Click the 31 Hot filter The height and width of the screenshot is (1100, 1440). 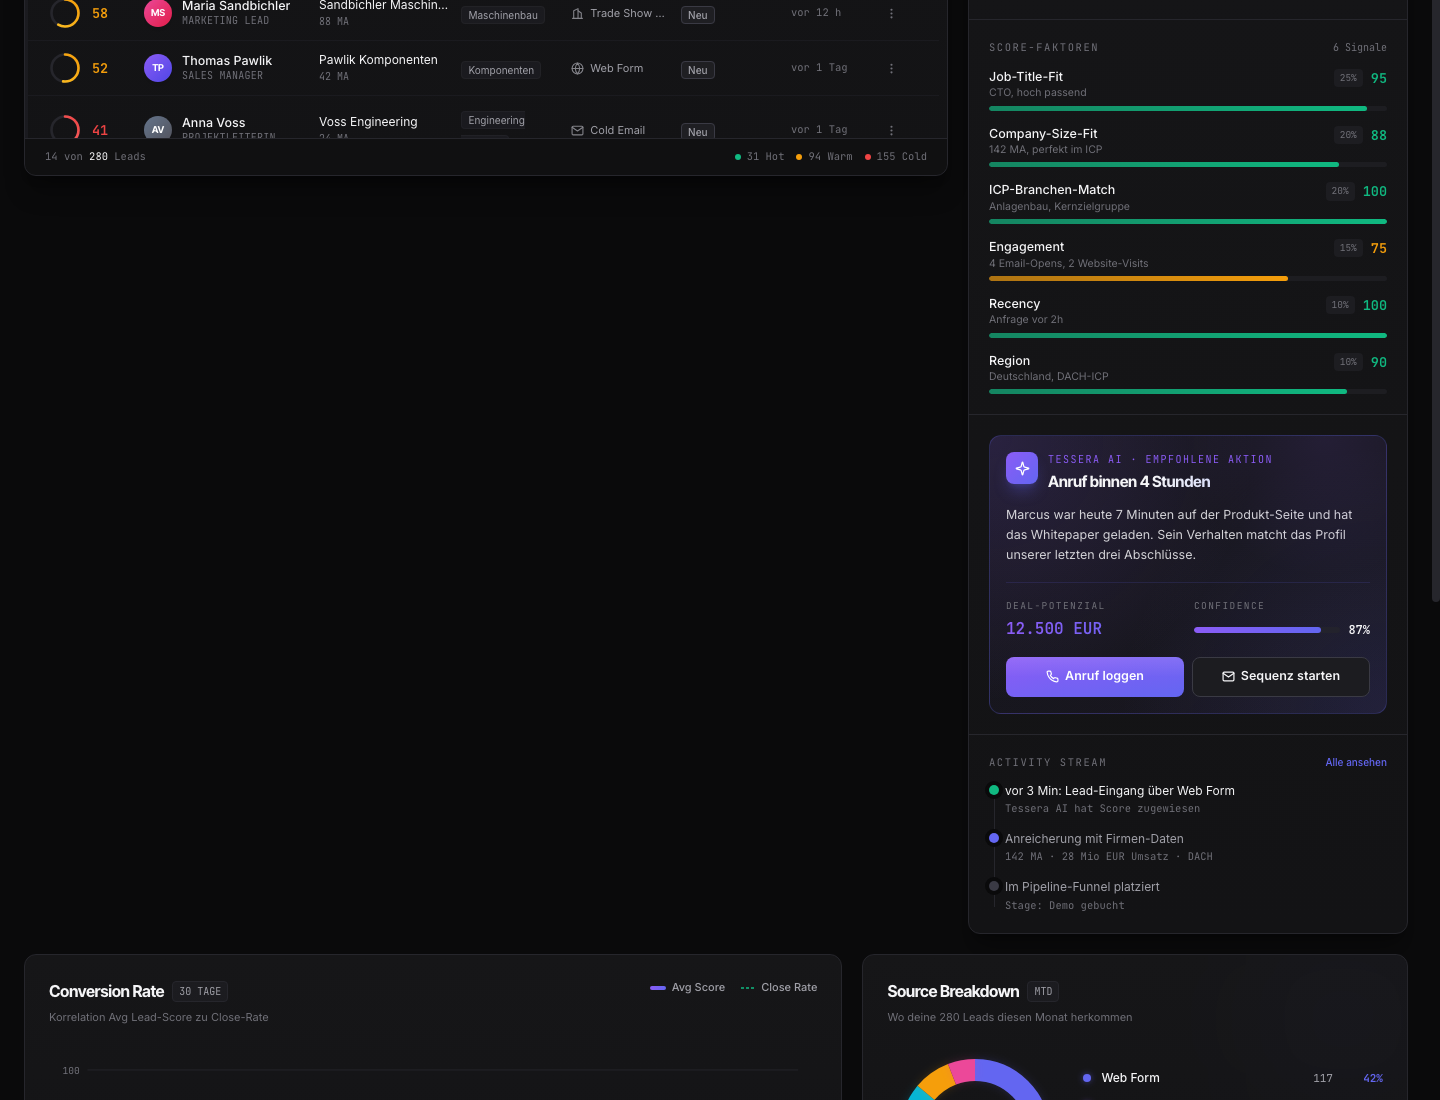pos(760,157)
